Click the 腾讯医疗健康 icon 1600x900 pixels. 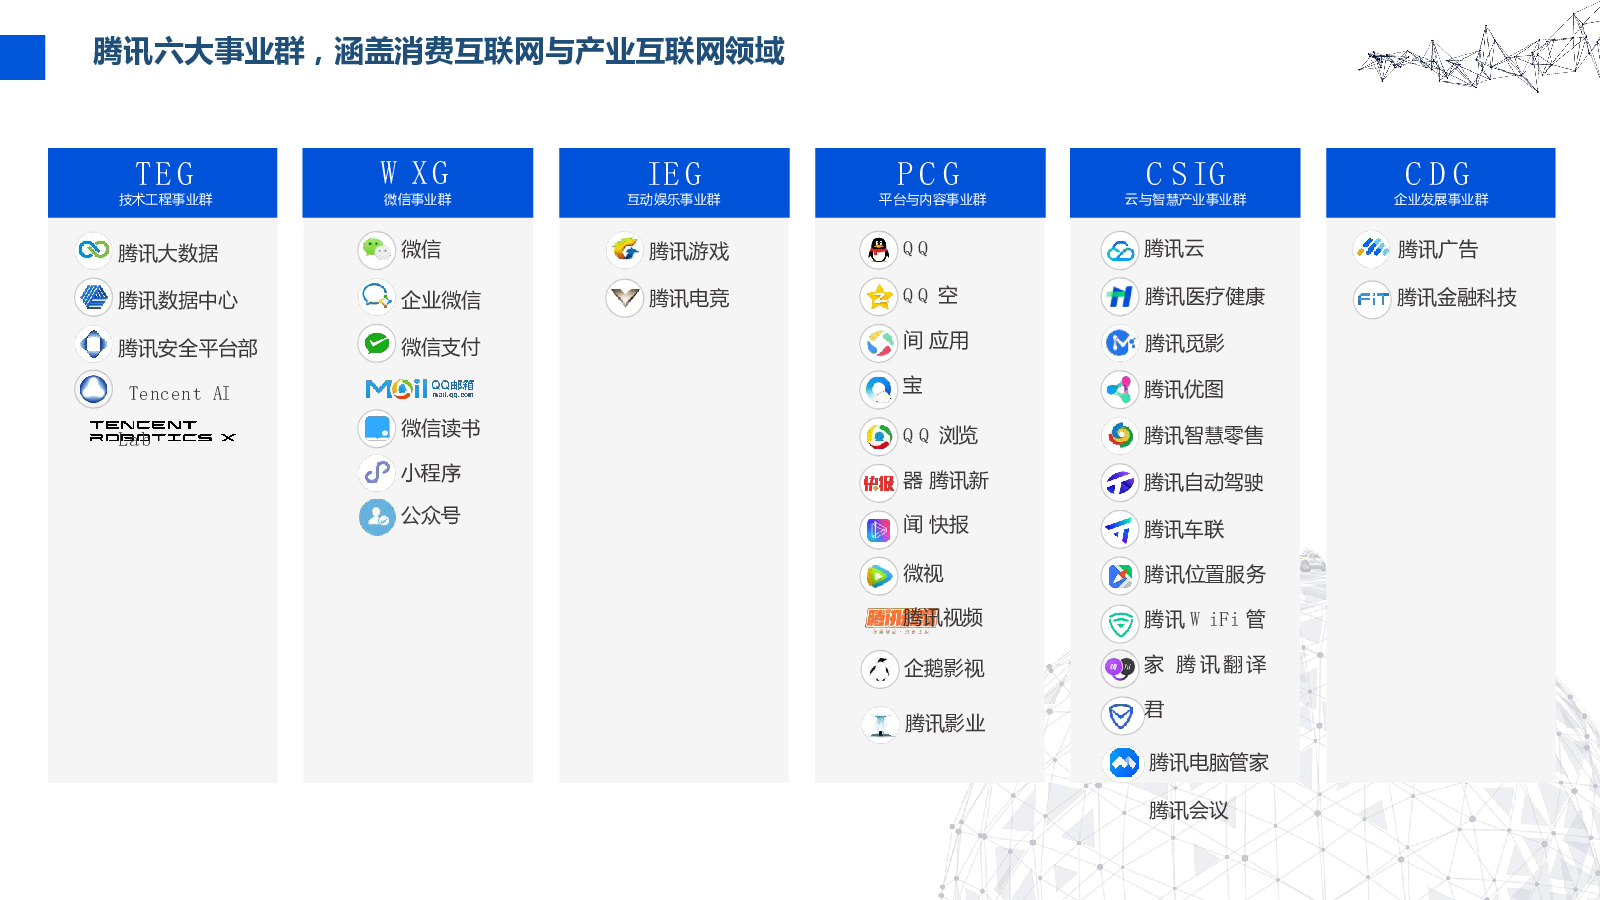point(1120,296)
